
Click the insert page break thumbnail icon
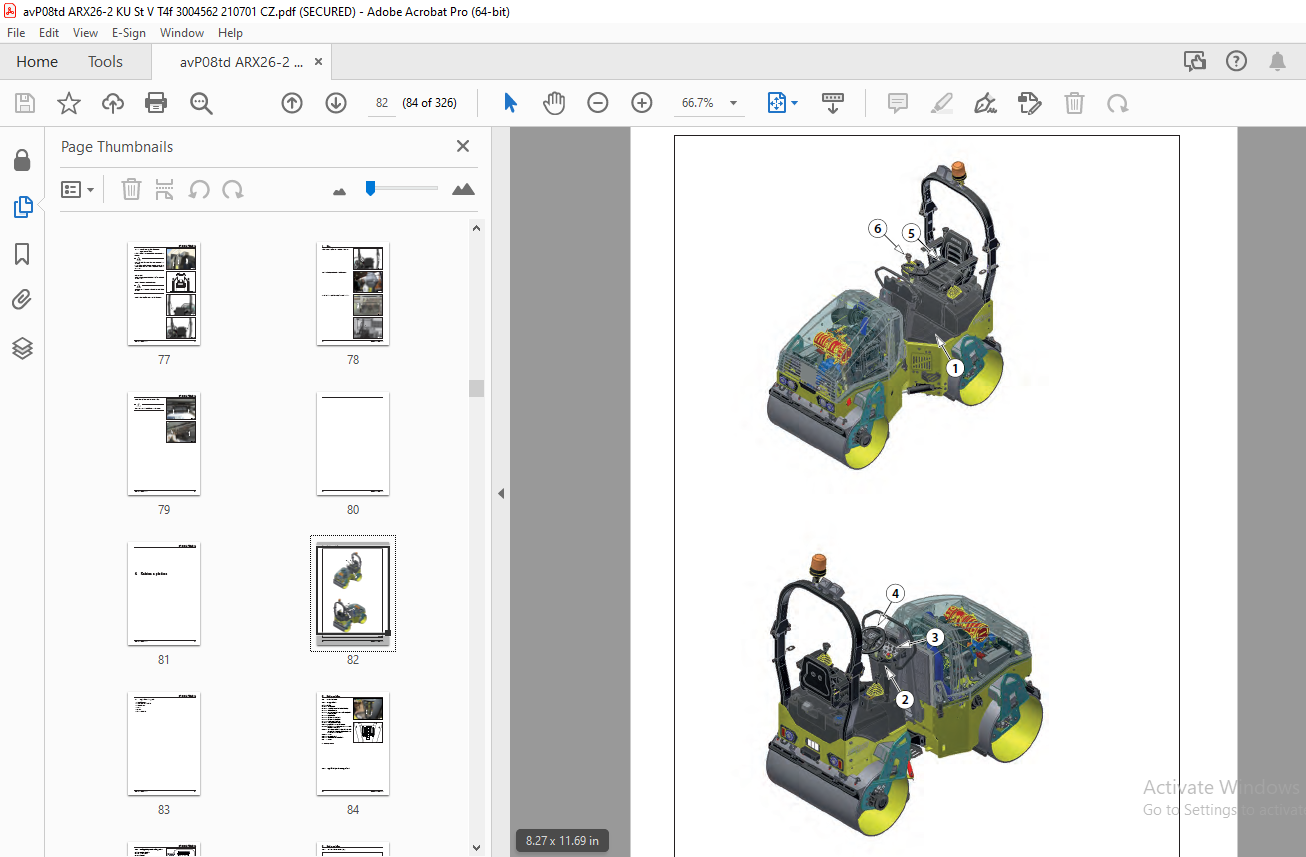click(165, 189)
